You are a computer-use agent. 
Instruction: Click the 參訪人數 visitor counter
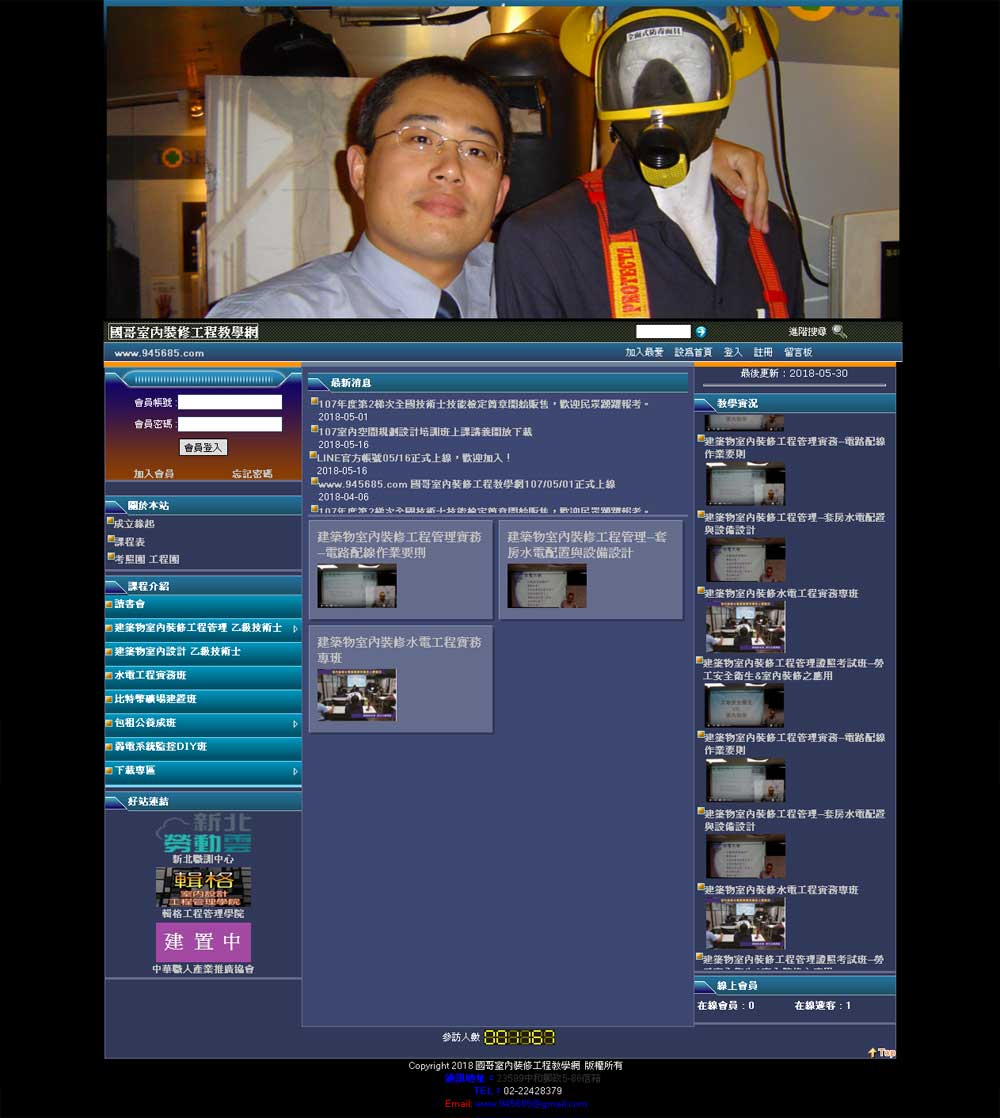(x=519, y=1037)
